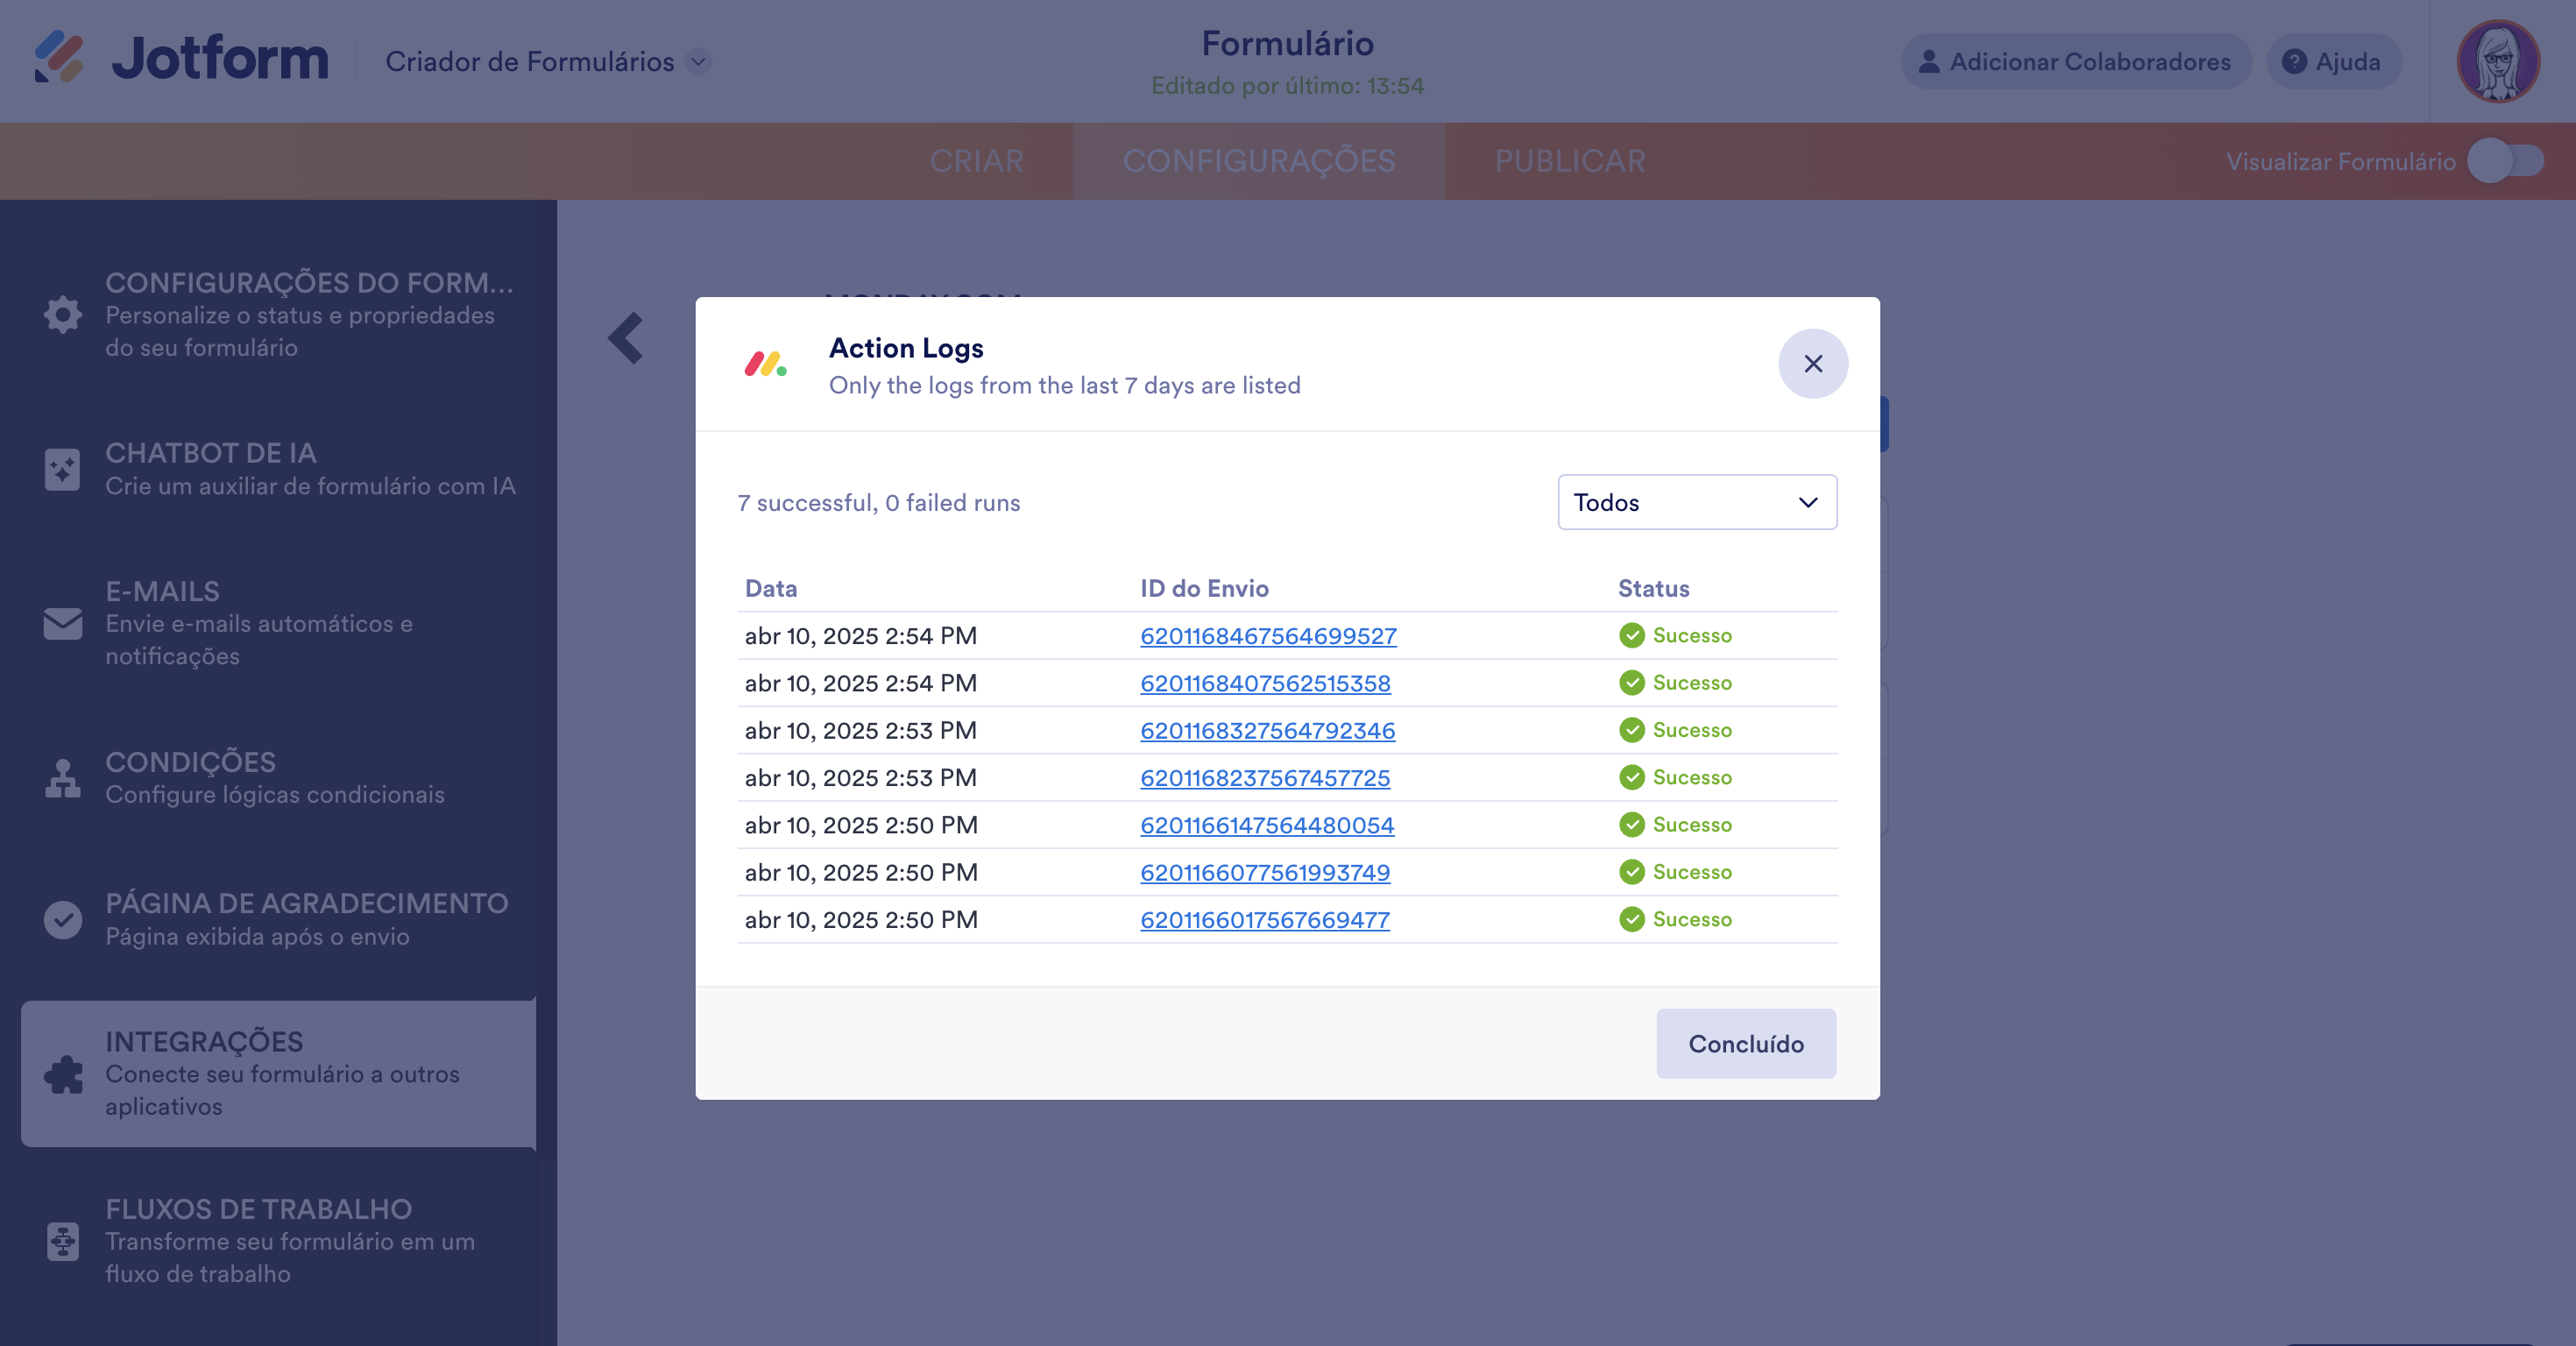Open the Todos filter dropdown
This screenshot has width=2576, height=1346.
click(x=1697, y=502)
